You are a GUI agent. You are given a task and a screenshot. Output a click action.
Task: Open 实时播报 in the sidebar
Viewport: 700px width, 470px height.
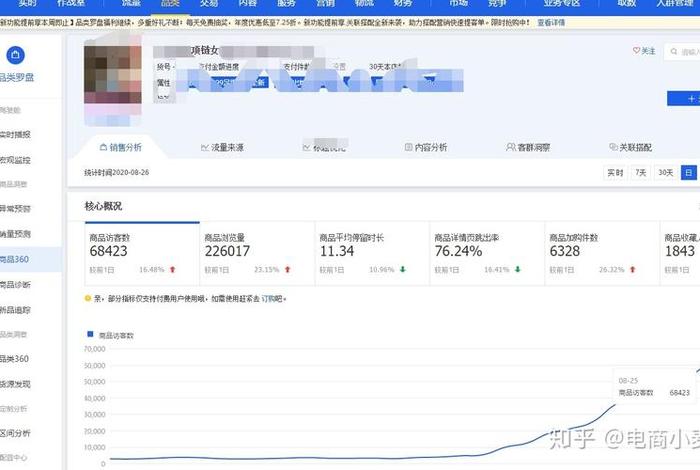click(16, 134)
